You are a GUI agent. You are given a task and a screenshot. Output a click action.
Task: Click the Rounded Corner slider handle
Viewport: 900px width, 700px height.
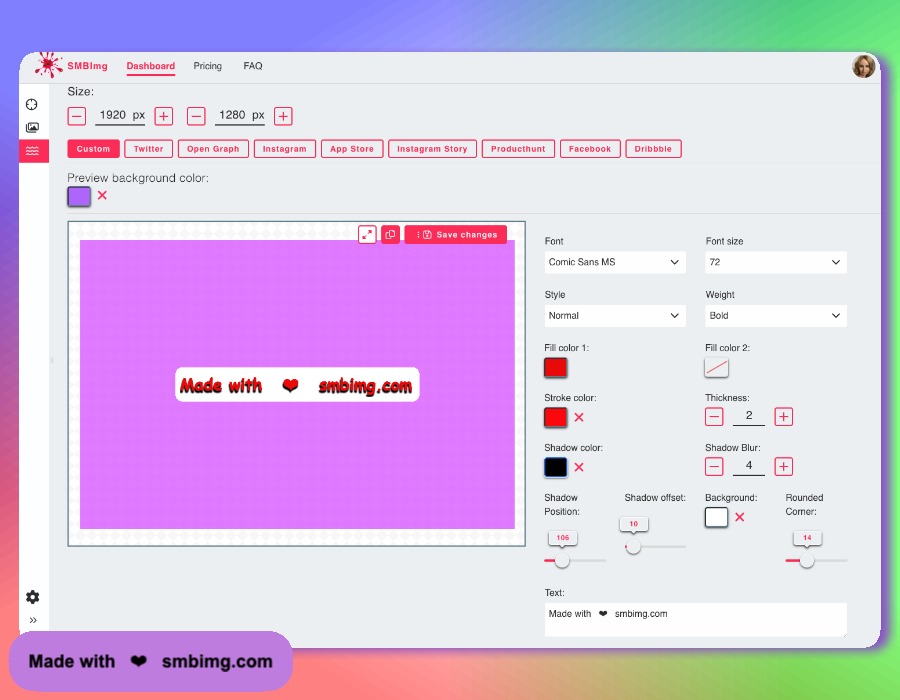(806, 561)
